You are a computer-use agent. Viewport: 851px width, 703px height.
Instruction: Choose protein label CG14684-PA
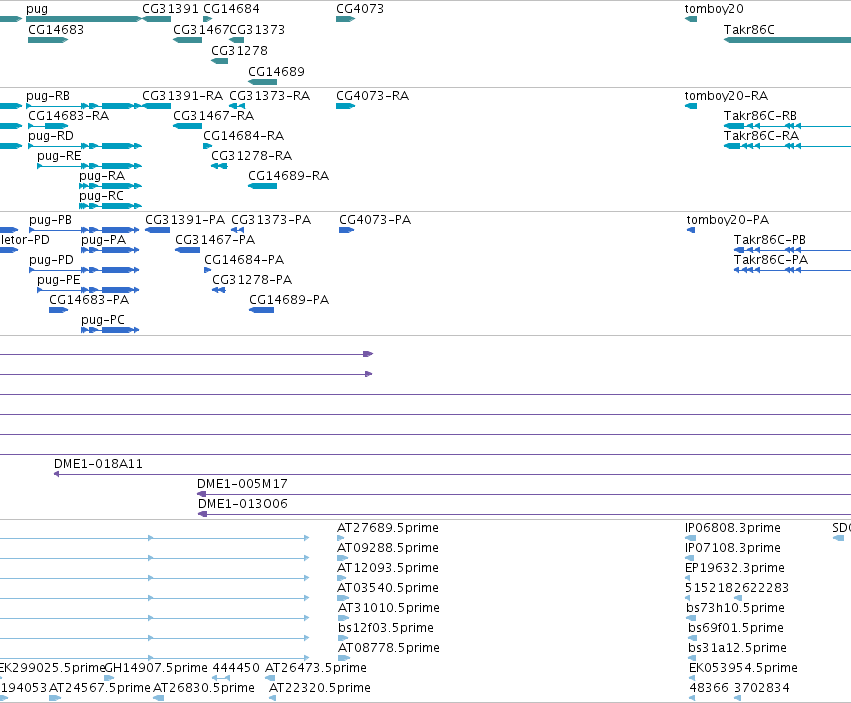pos(244,261)
